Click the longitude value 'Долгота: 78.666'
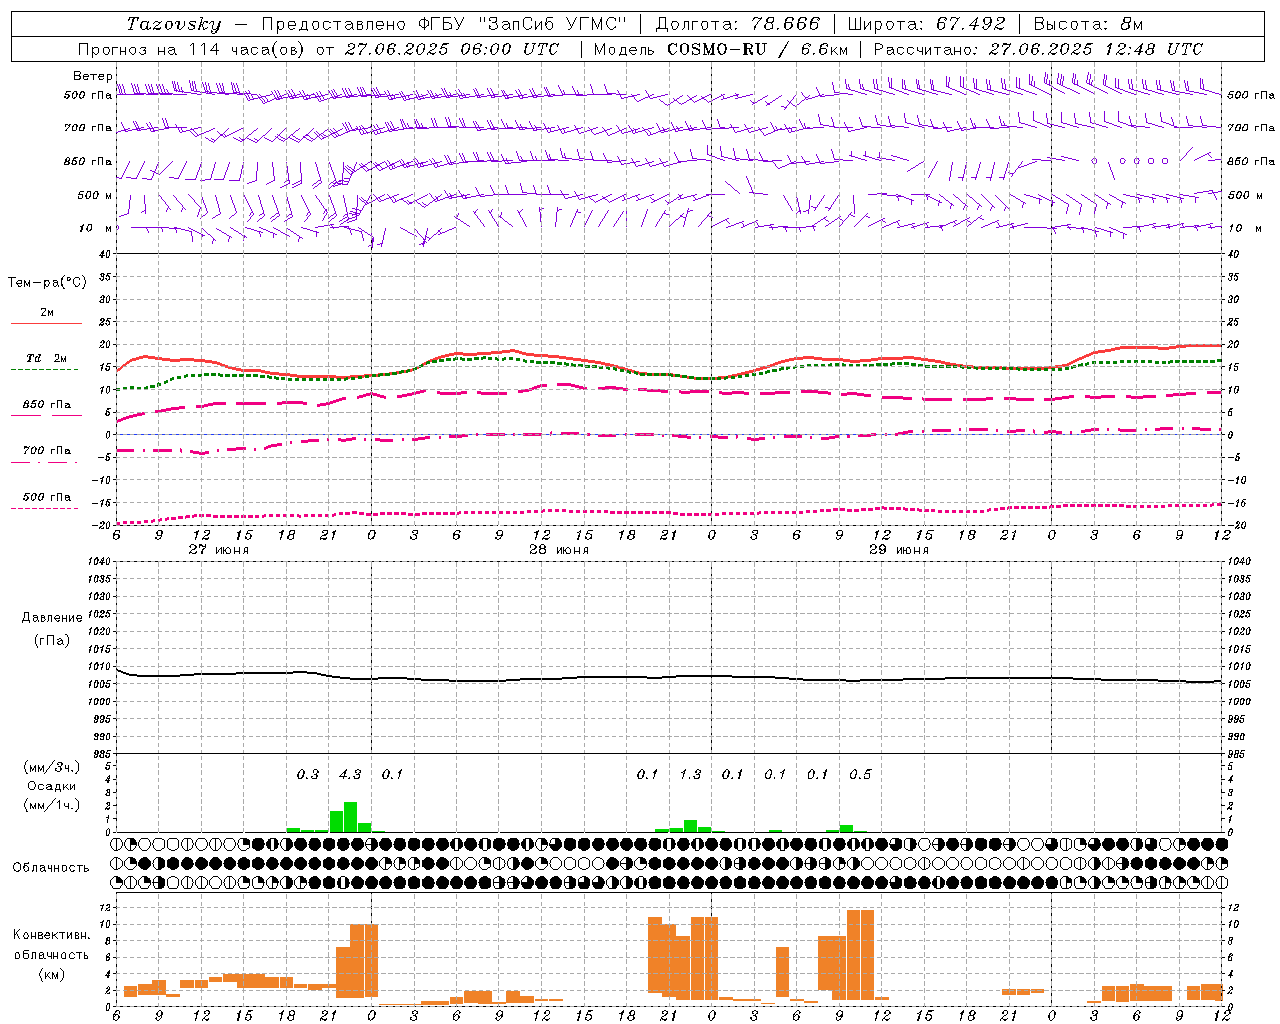The width and height of the screenshot is (1280, 1024). 737,24
